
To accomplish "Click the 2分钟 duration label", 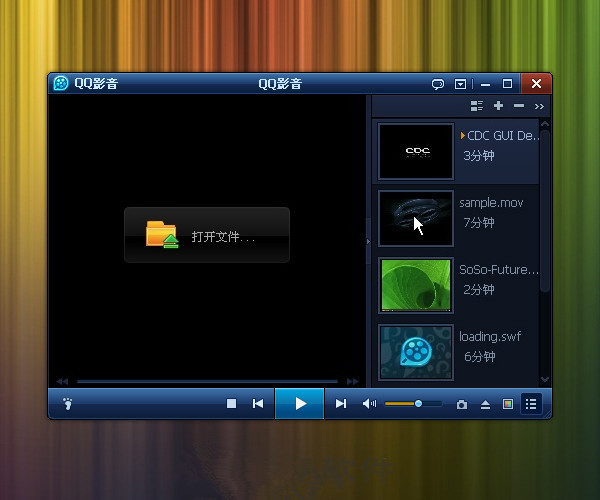I will (x=479, y=290).
